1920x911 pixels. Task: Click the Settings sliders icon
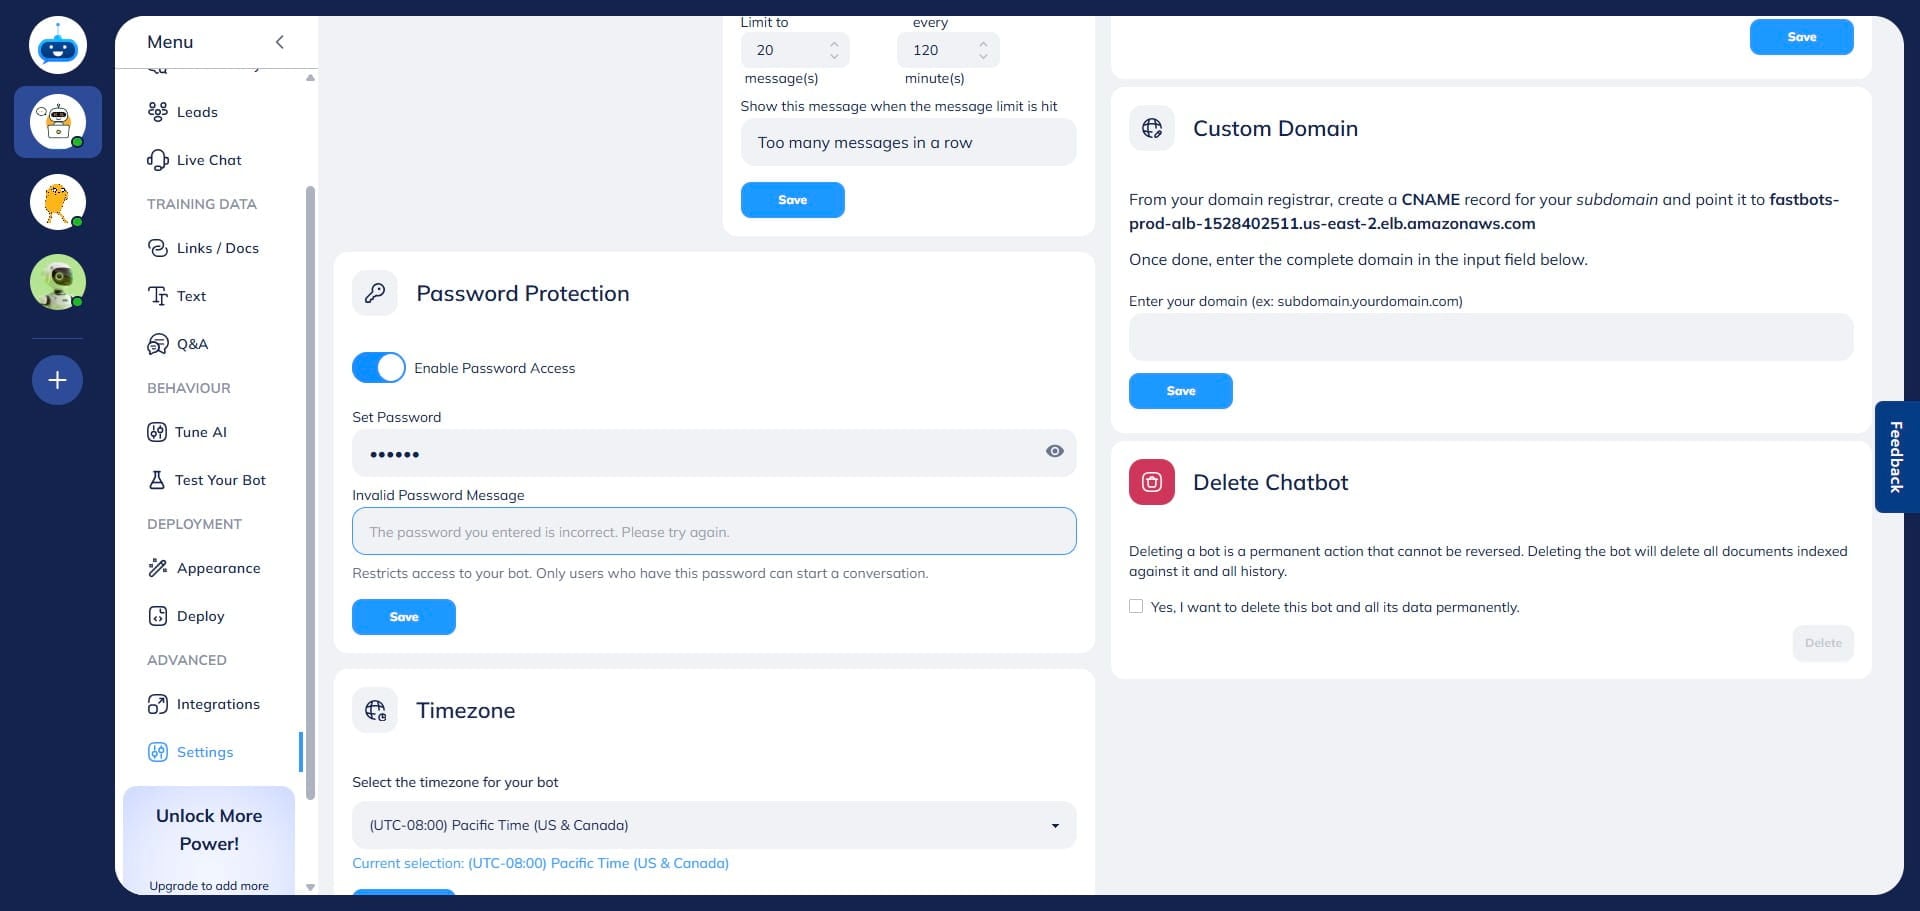point(157,752)
